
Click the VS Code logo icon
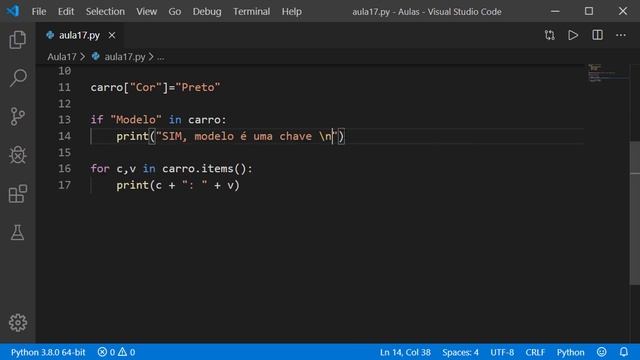[13, 11]
